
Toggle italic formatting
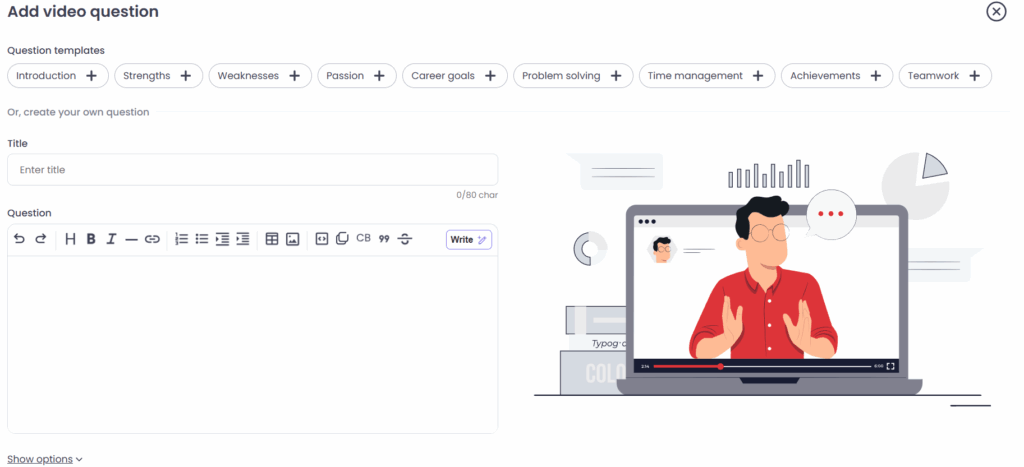tap(111, 239)
